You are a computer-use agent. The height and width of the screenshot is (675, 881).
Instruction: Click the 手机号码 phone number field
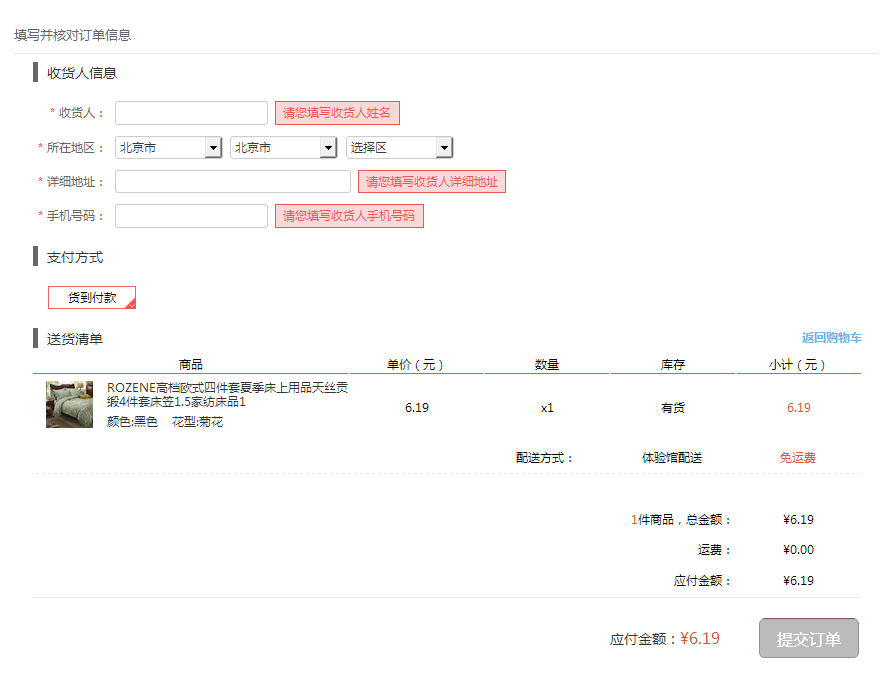point(191,216)
